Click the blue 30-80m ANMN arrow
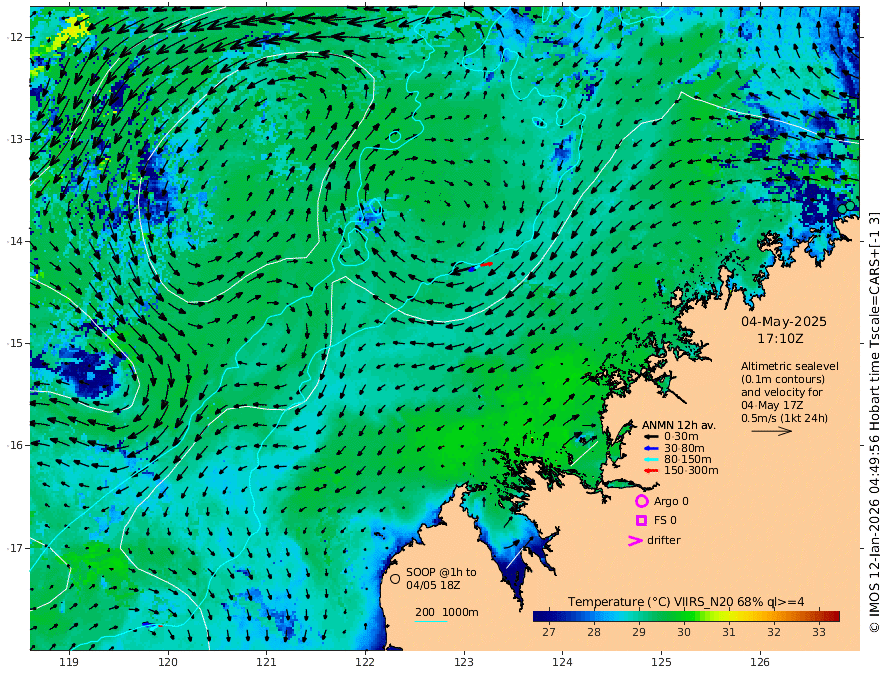 click(x=650, y=448)
